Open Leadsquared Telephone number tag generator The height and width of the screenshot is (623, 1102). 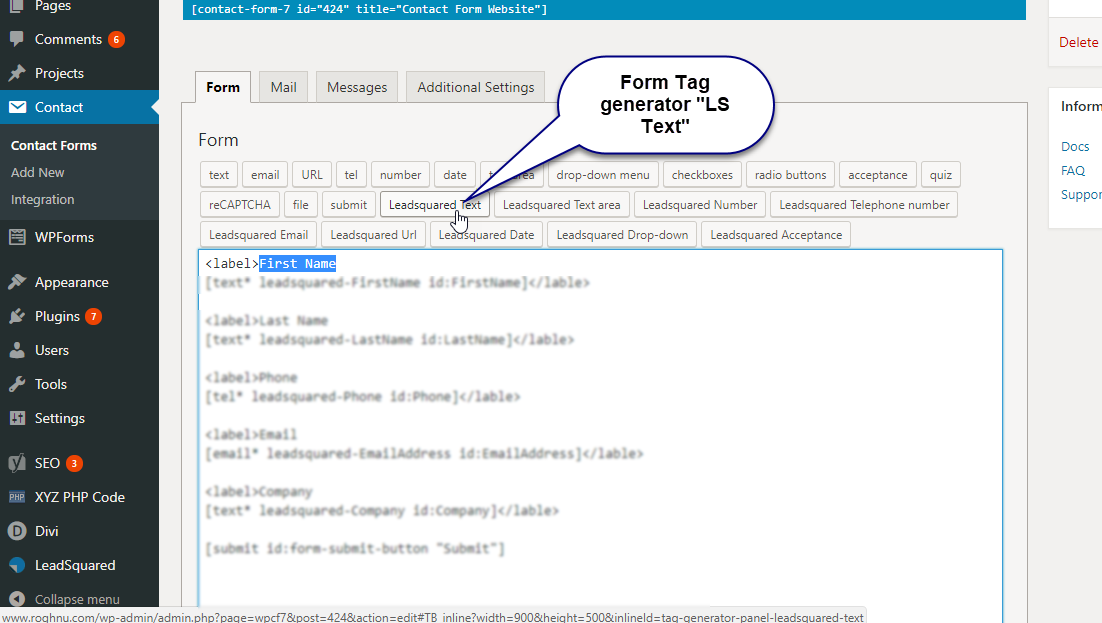[864, 205]
